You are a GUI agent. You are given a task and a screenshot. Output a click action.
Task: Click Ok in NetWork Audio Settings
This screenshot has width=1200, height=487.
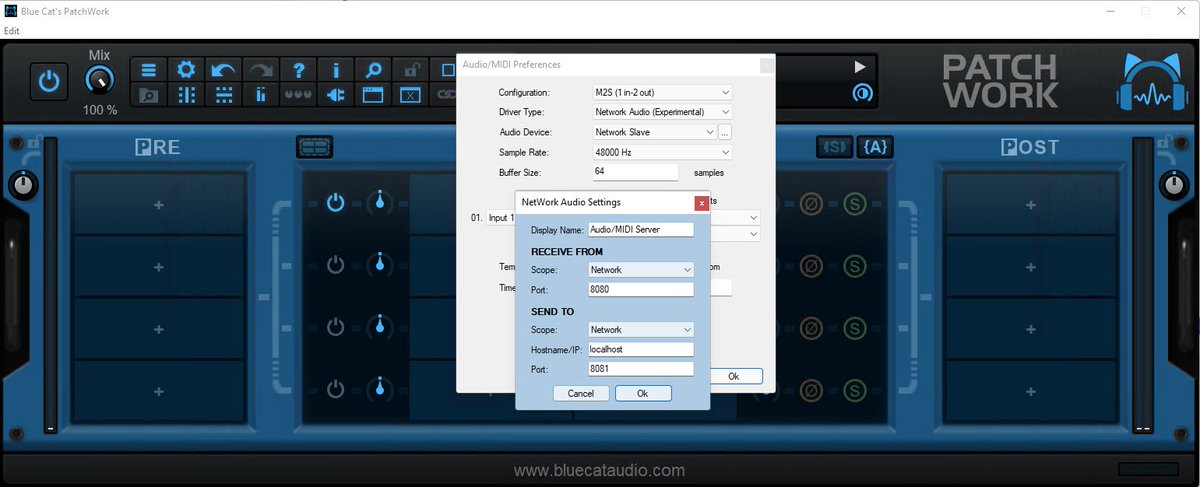pyautogui.click(x=643, y=394)
